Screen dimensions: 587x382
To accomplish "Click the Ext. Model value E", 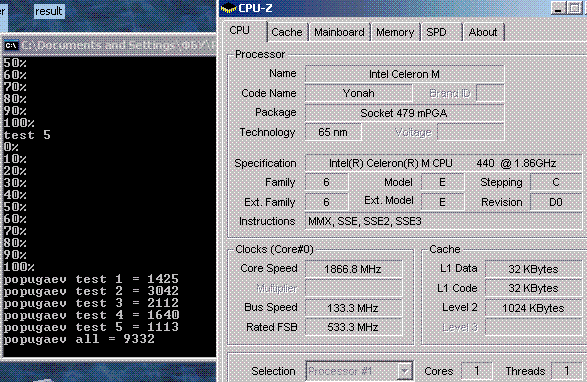I will [x=442, y=202].
